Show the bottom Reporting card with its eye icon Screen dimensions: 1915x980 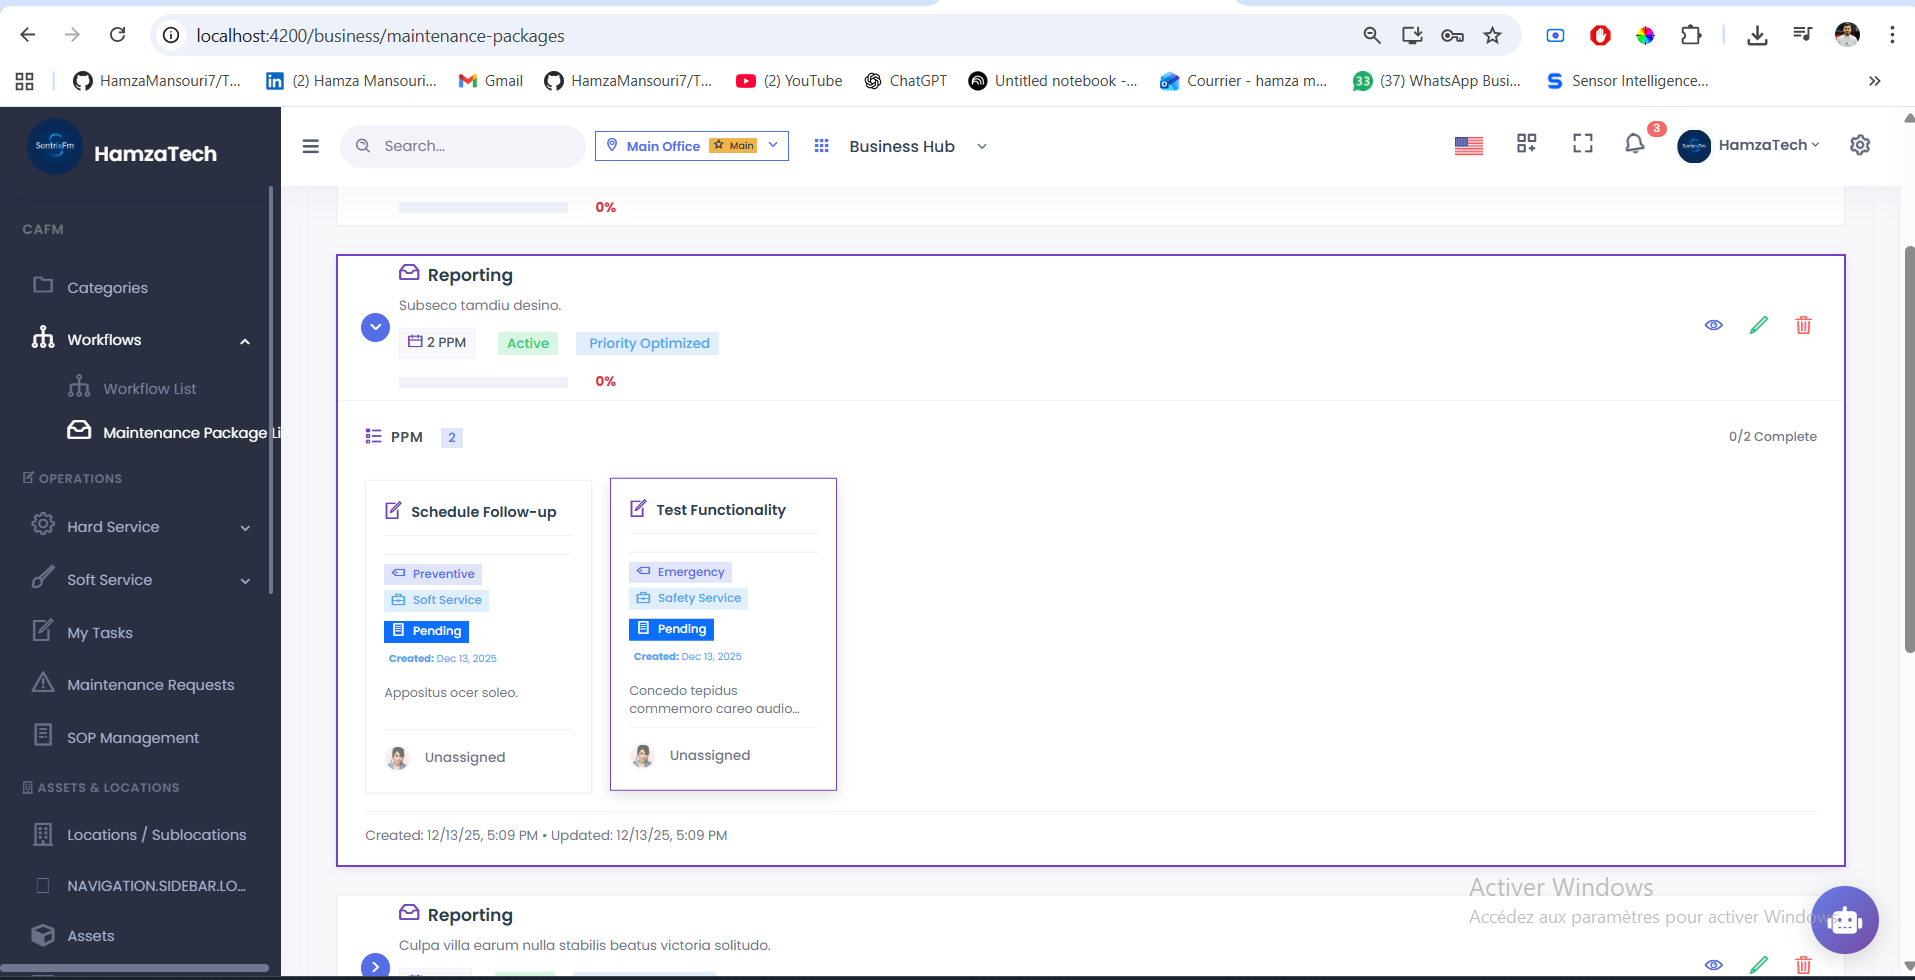1713,964
